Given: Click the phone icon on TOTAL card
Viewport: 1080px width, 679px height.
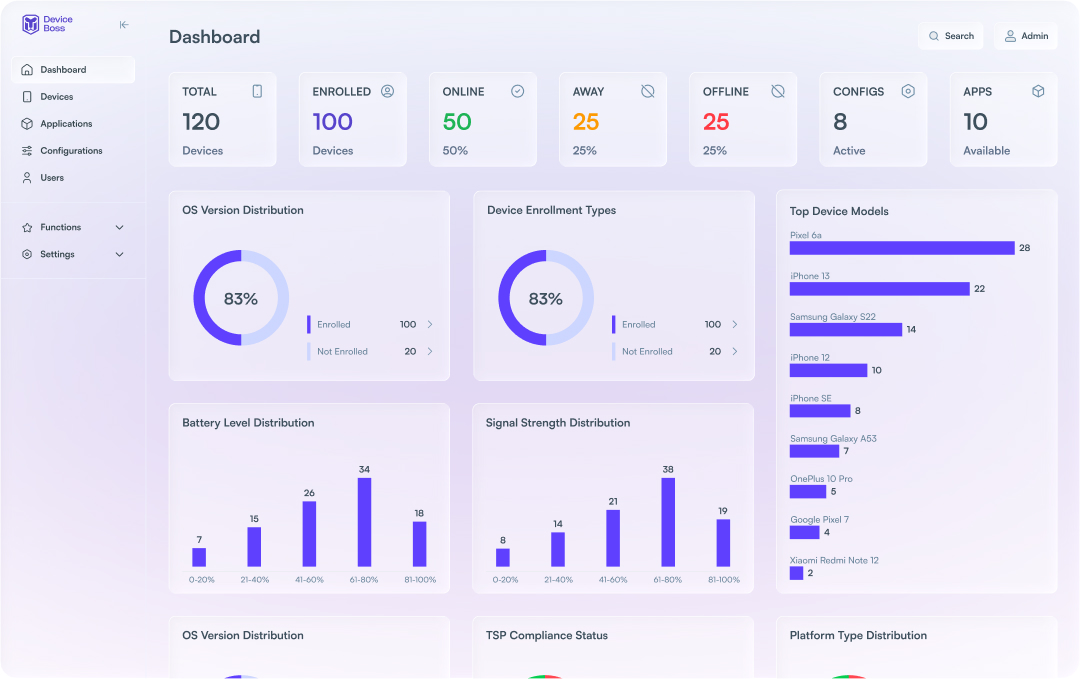Looking at the screenshot, I should pos(257,91).
